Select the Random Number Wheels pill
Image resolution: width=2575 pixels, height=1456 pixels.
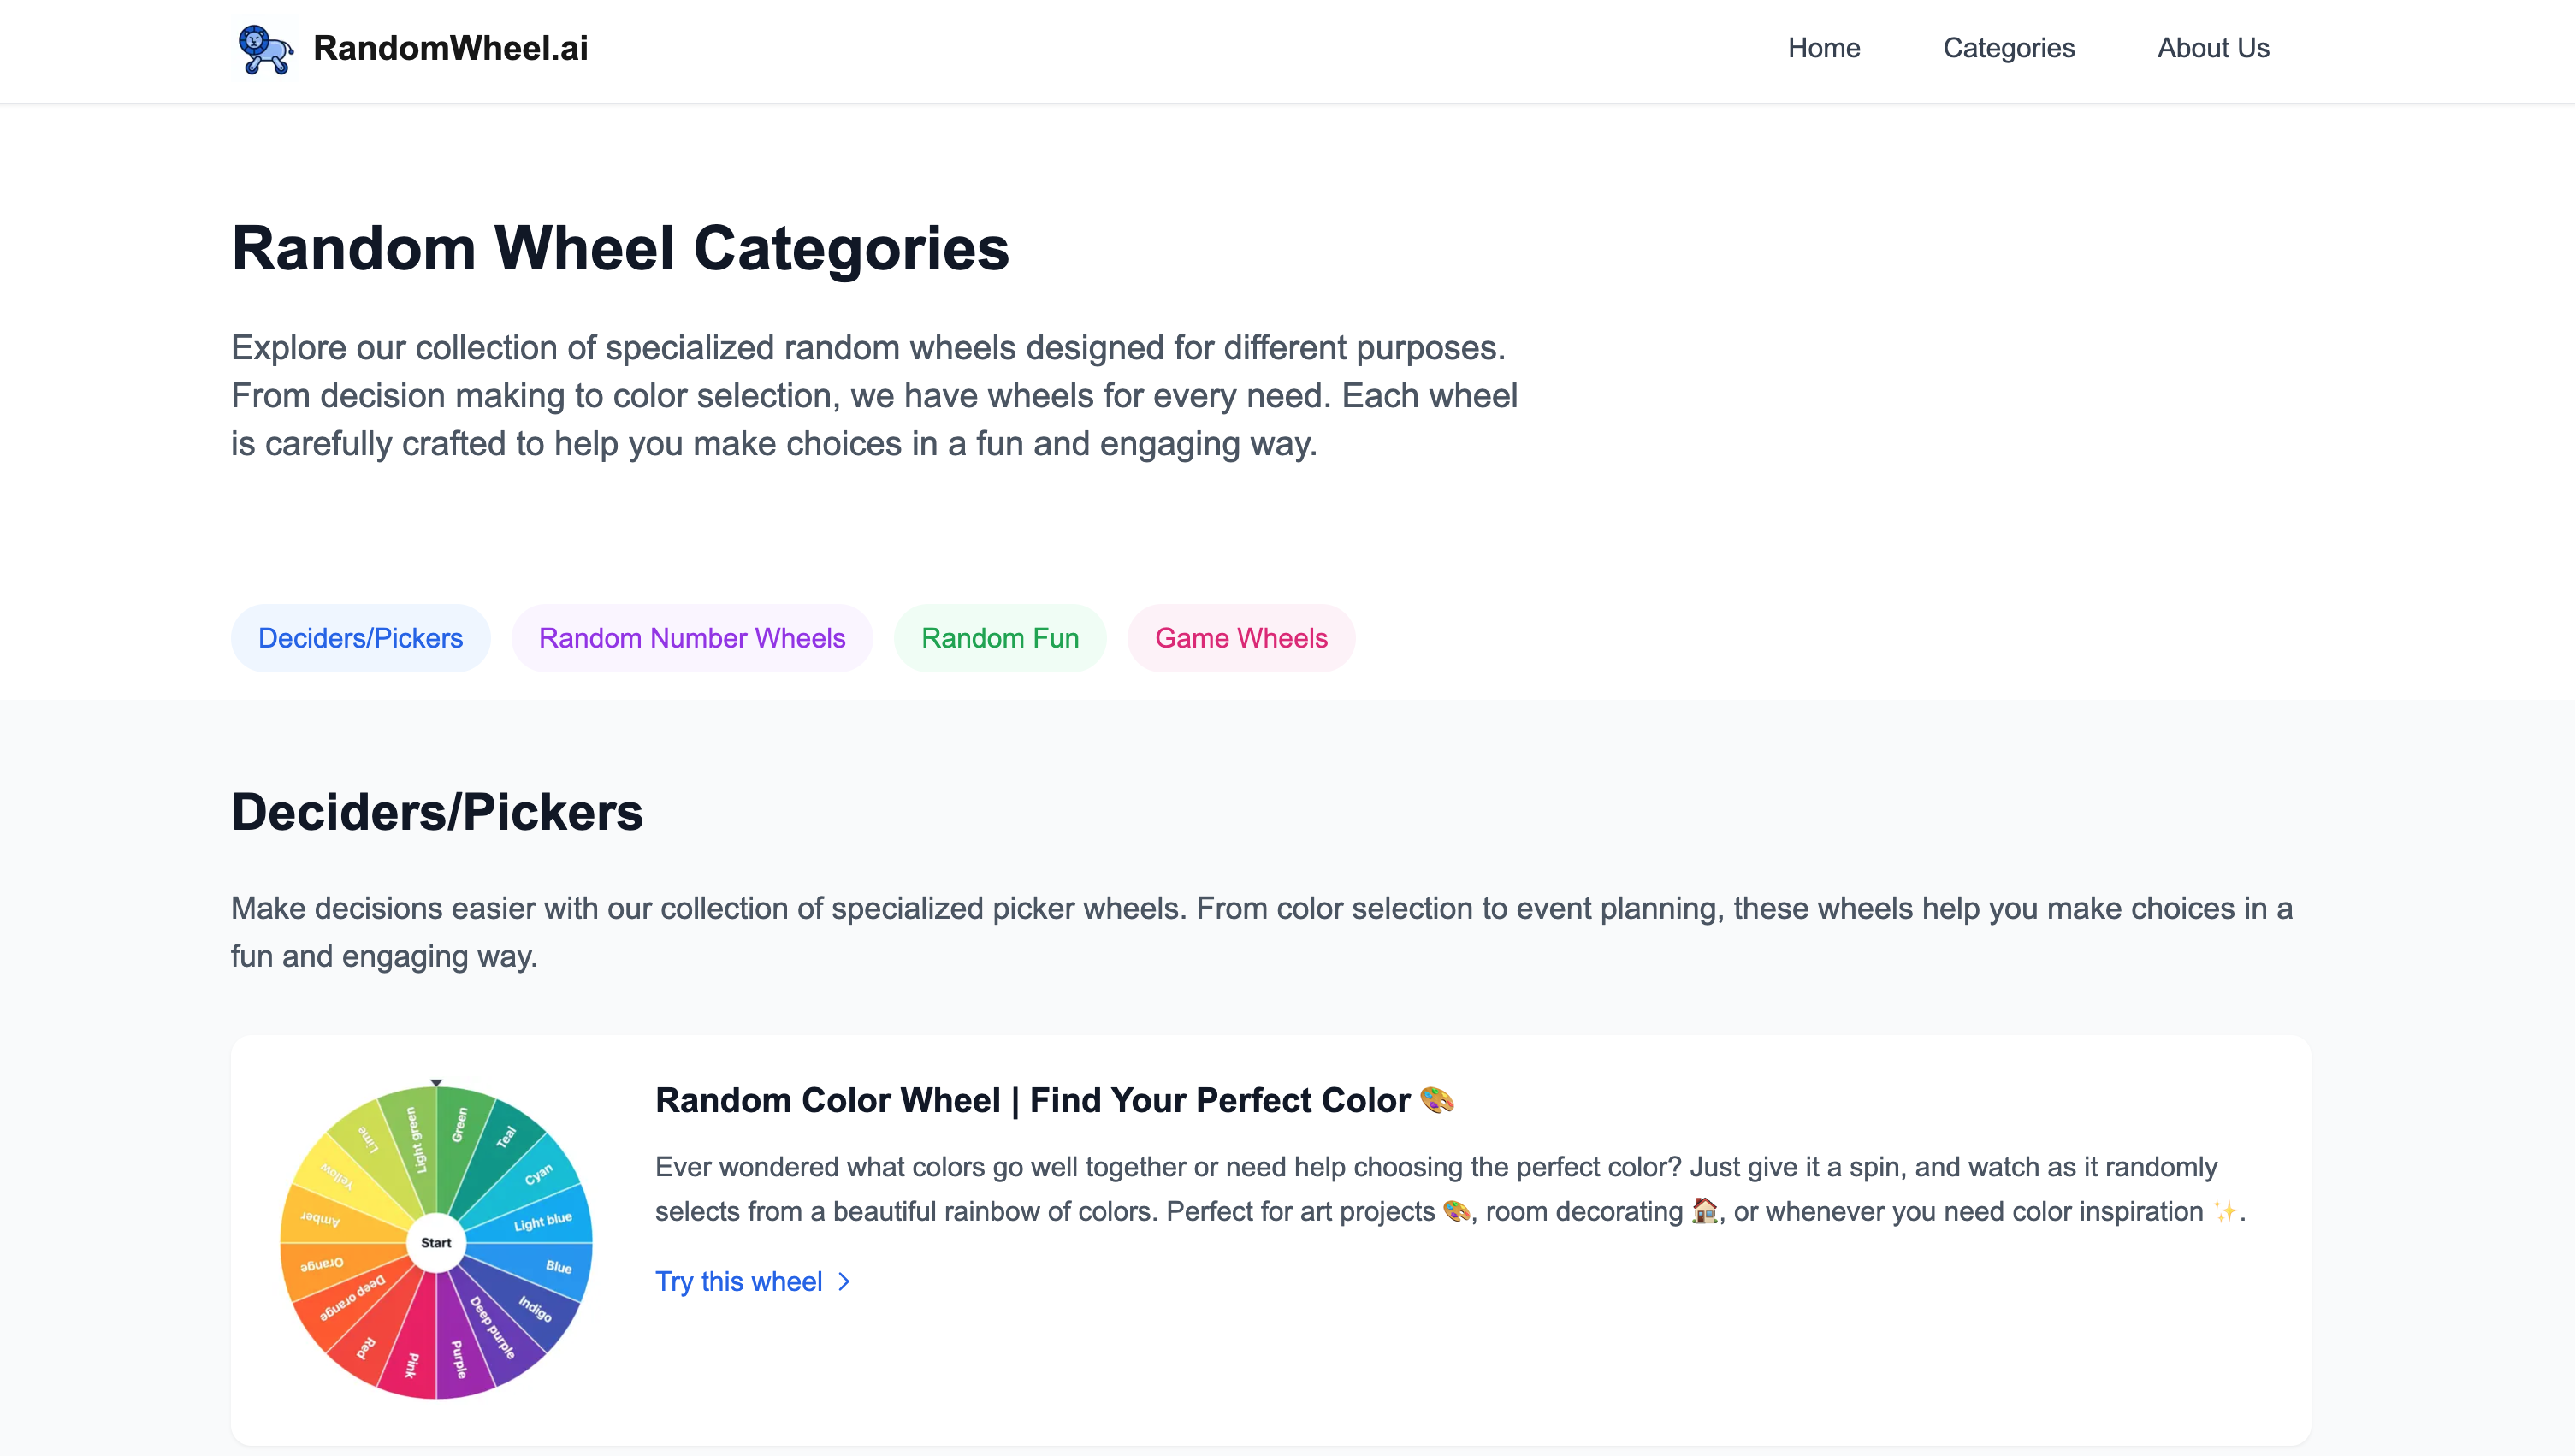click(x=692, y=638)
